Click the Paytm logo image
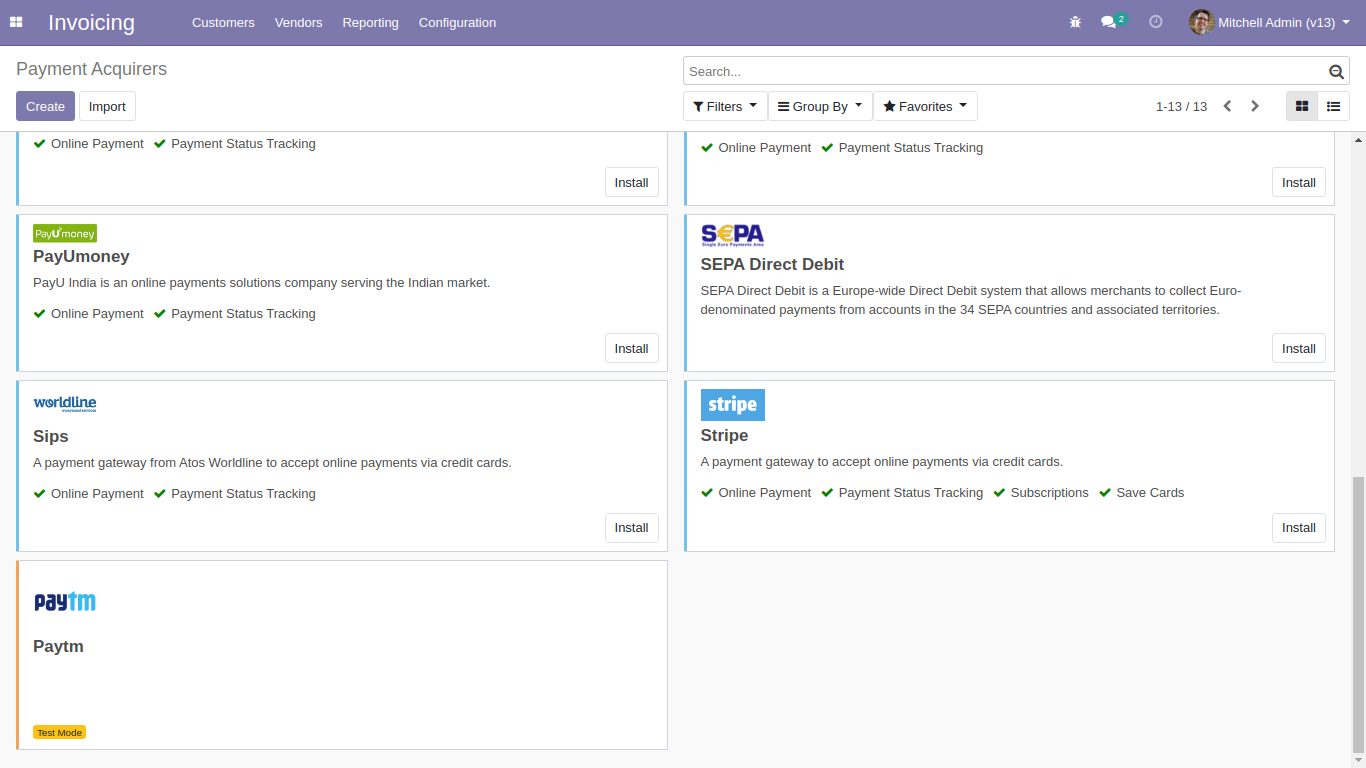 tap(65, 601)
